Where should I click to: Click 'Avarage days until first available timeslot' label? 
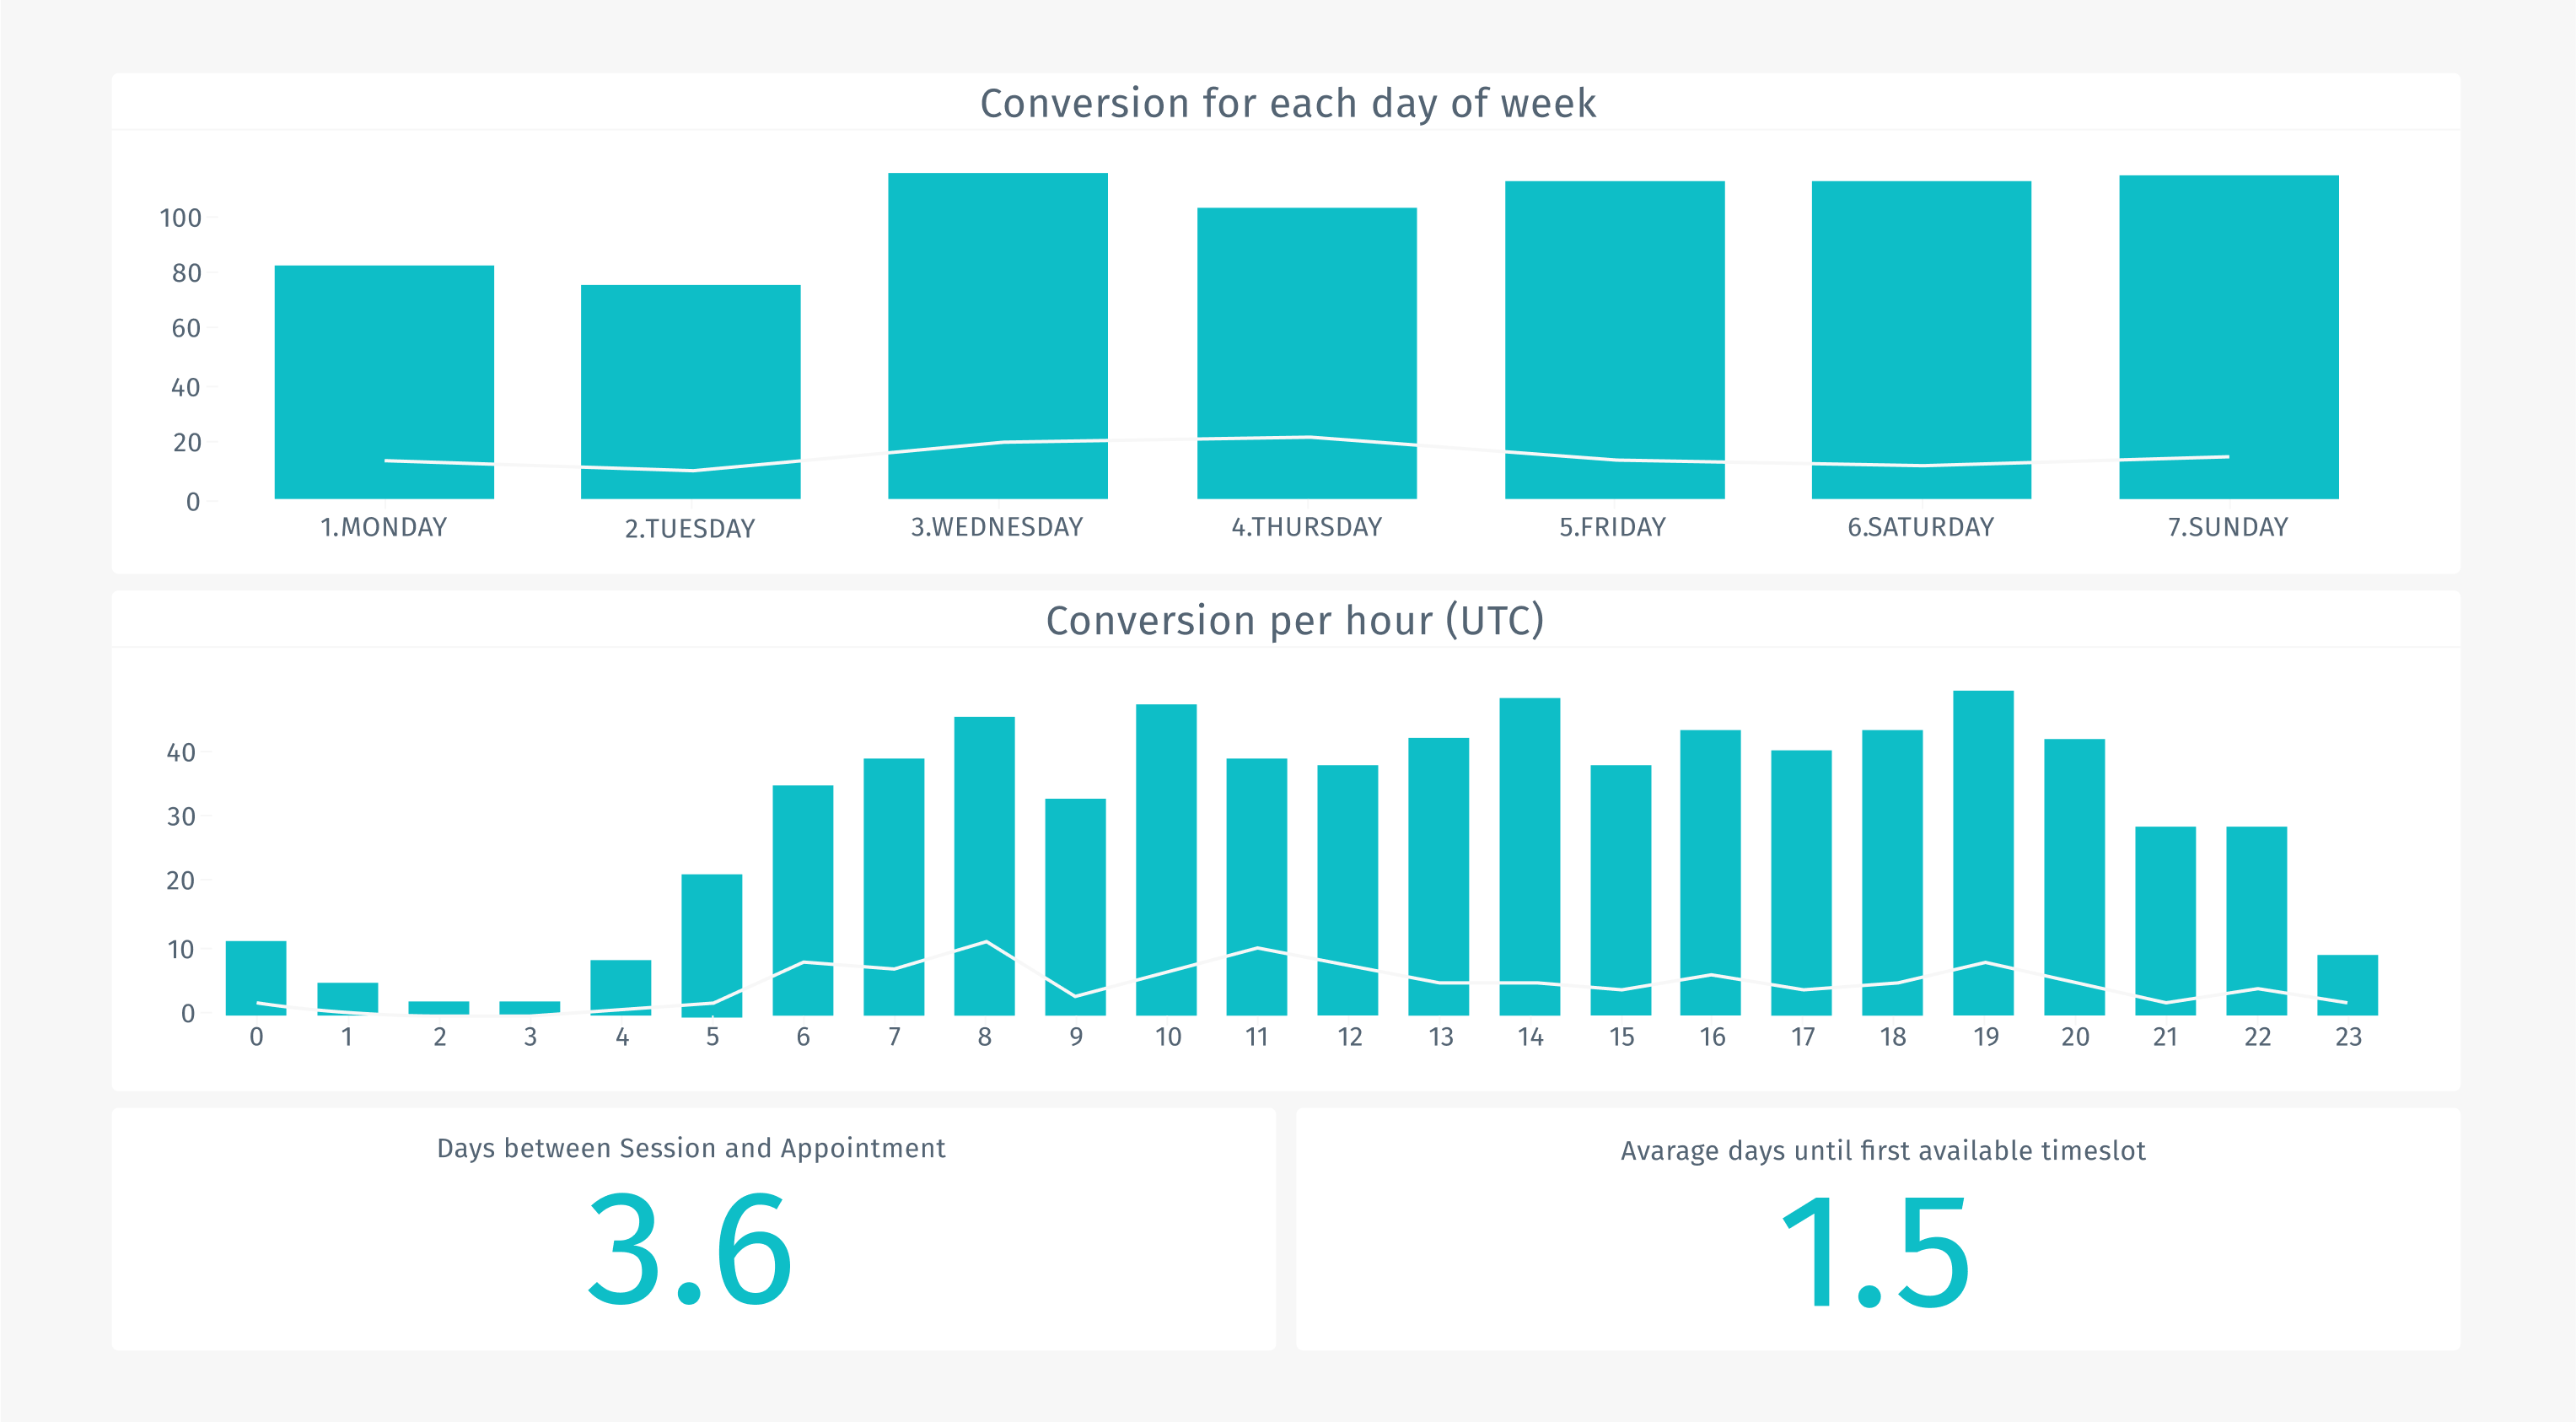(1883, 1151)
